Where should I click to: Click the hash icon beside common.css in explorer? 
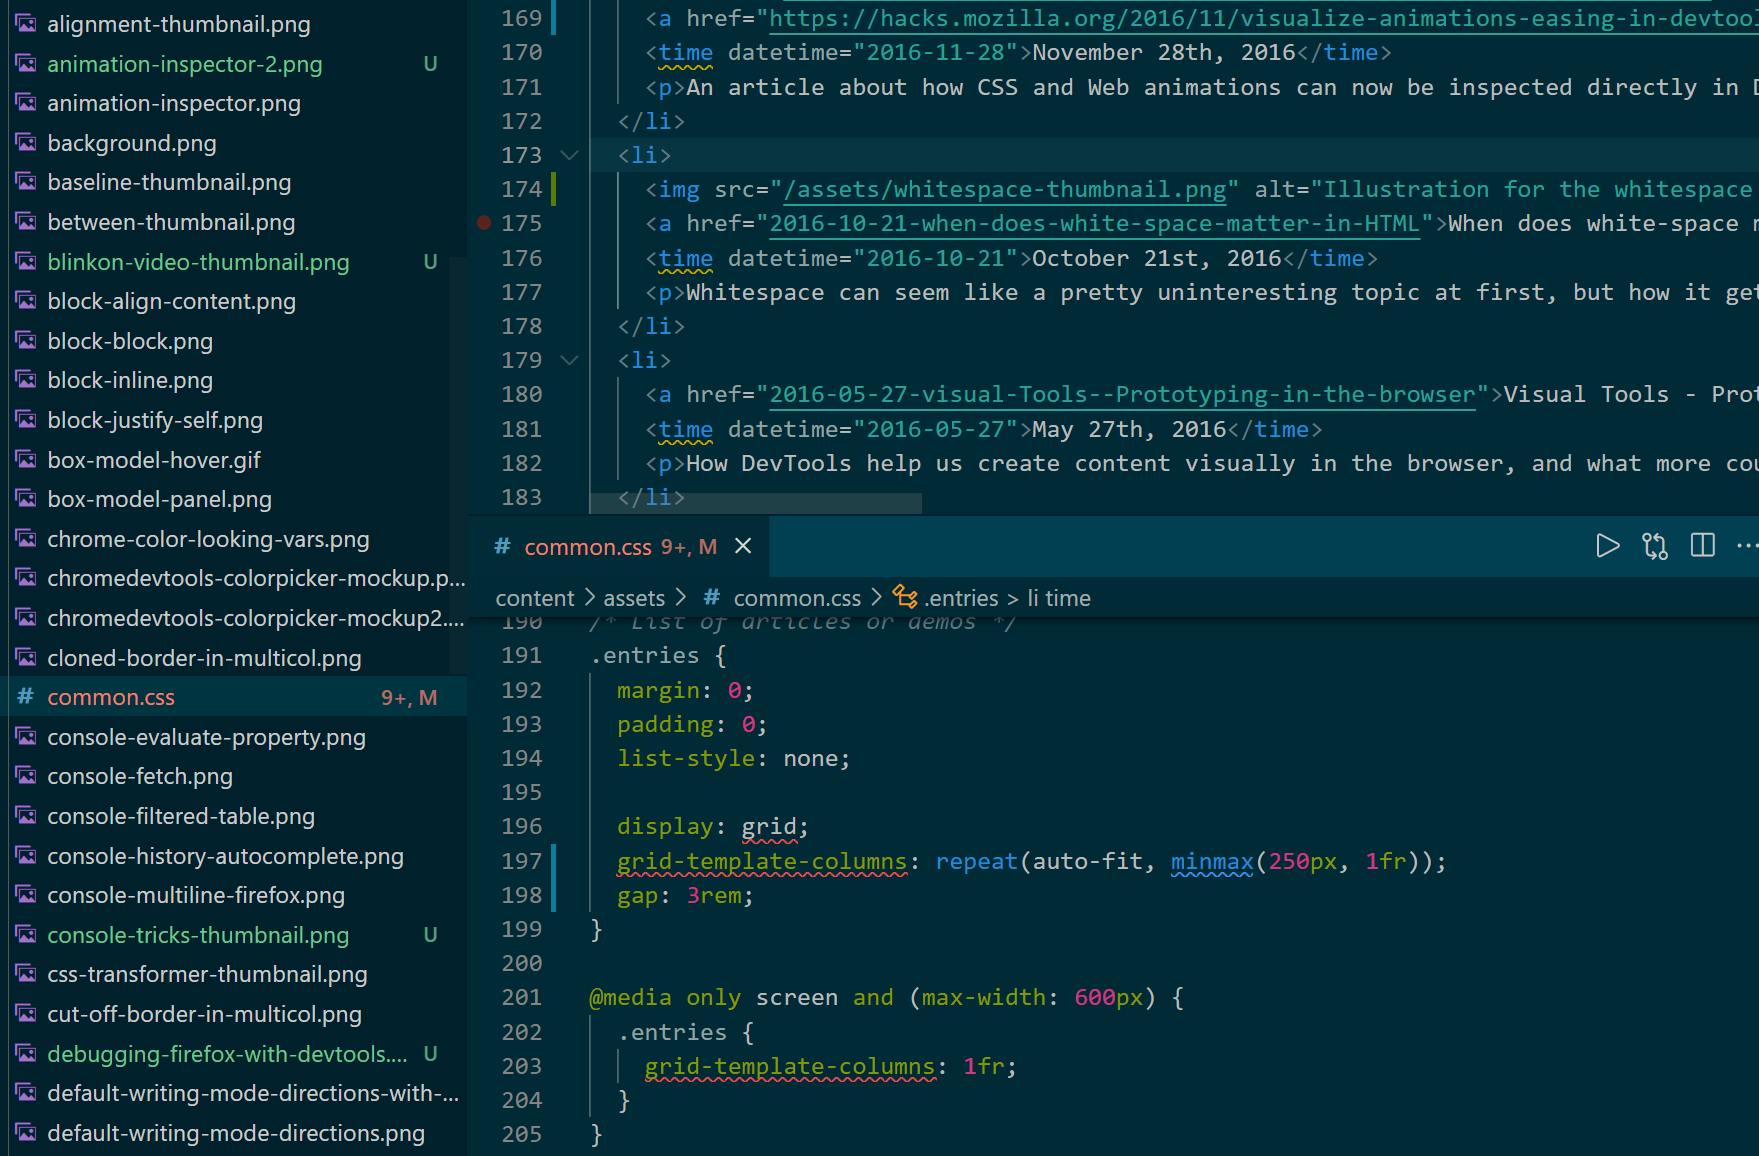[24, 696]
